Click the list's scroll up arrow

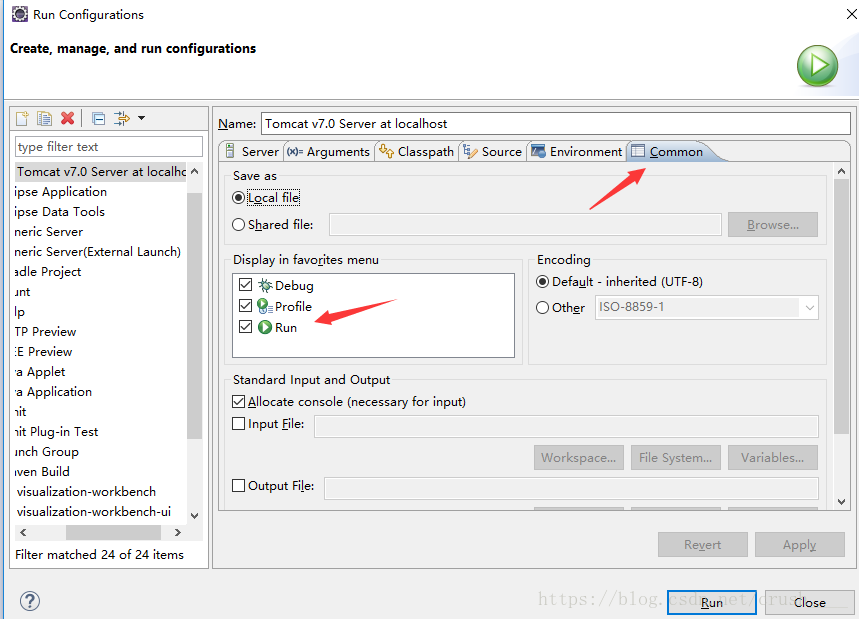coord(194,171)
